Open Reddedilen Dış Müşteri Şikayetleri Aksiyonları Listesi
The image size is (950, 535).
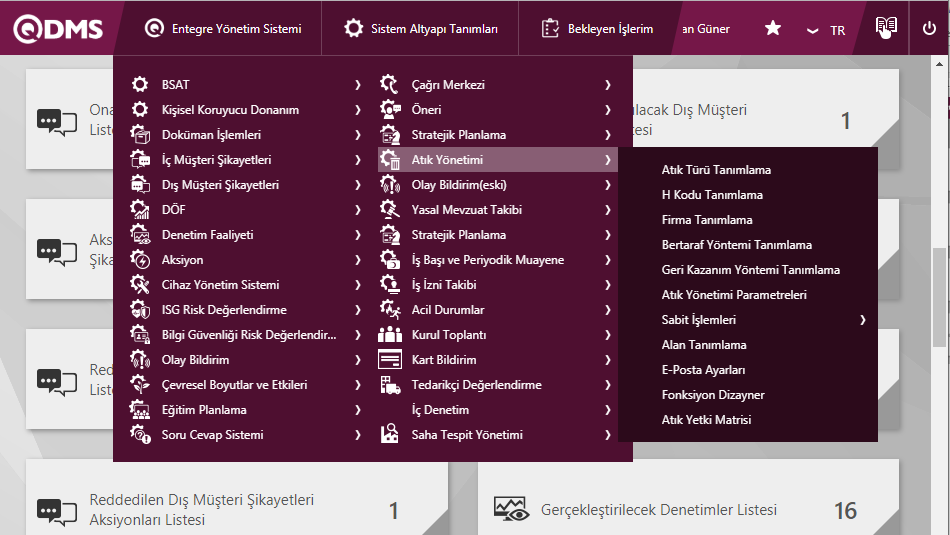point(202,509)
